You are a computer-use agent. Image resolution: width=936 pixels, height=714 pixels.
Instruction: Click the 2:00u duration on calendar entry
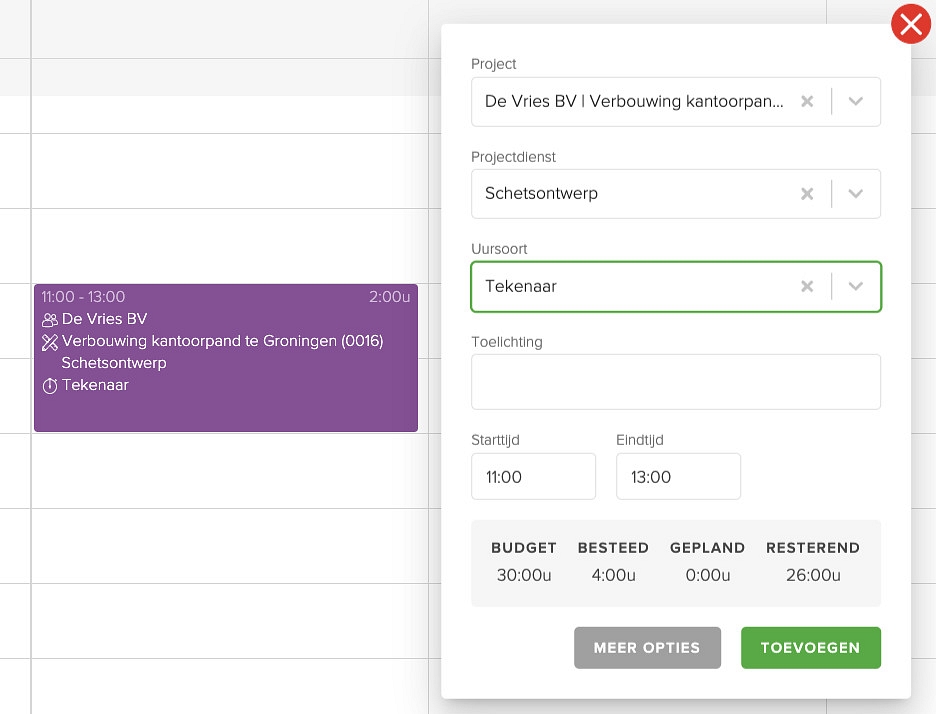coord(391,297)
